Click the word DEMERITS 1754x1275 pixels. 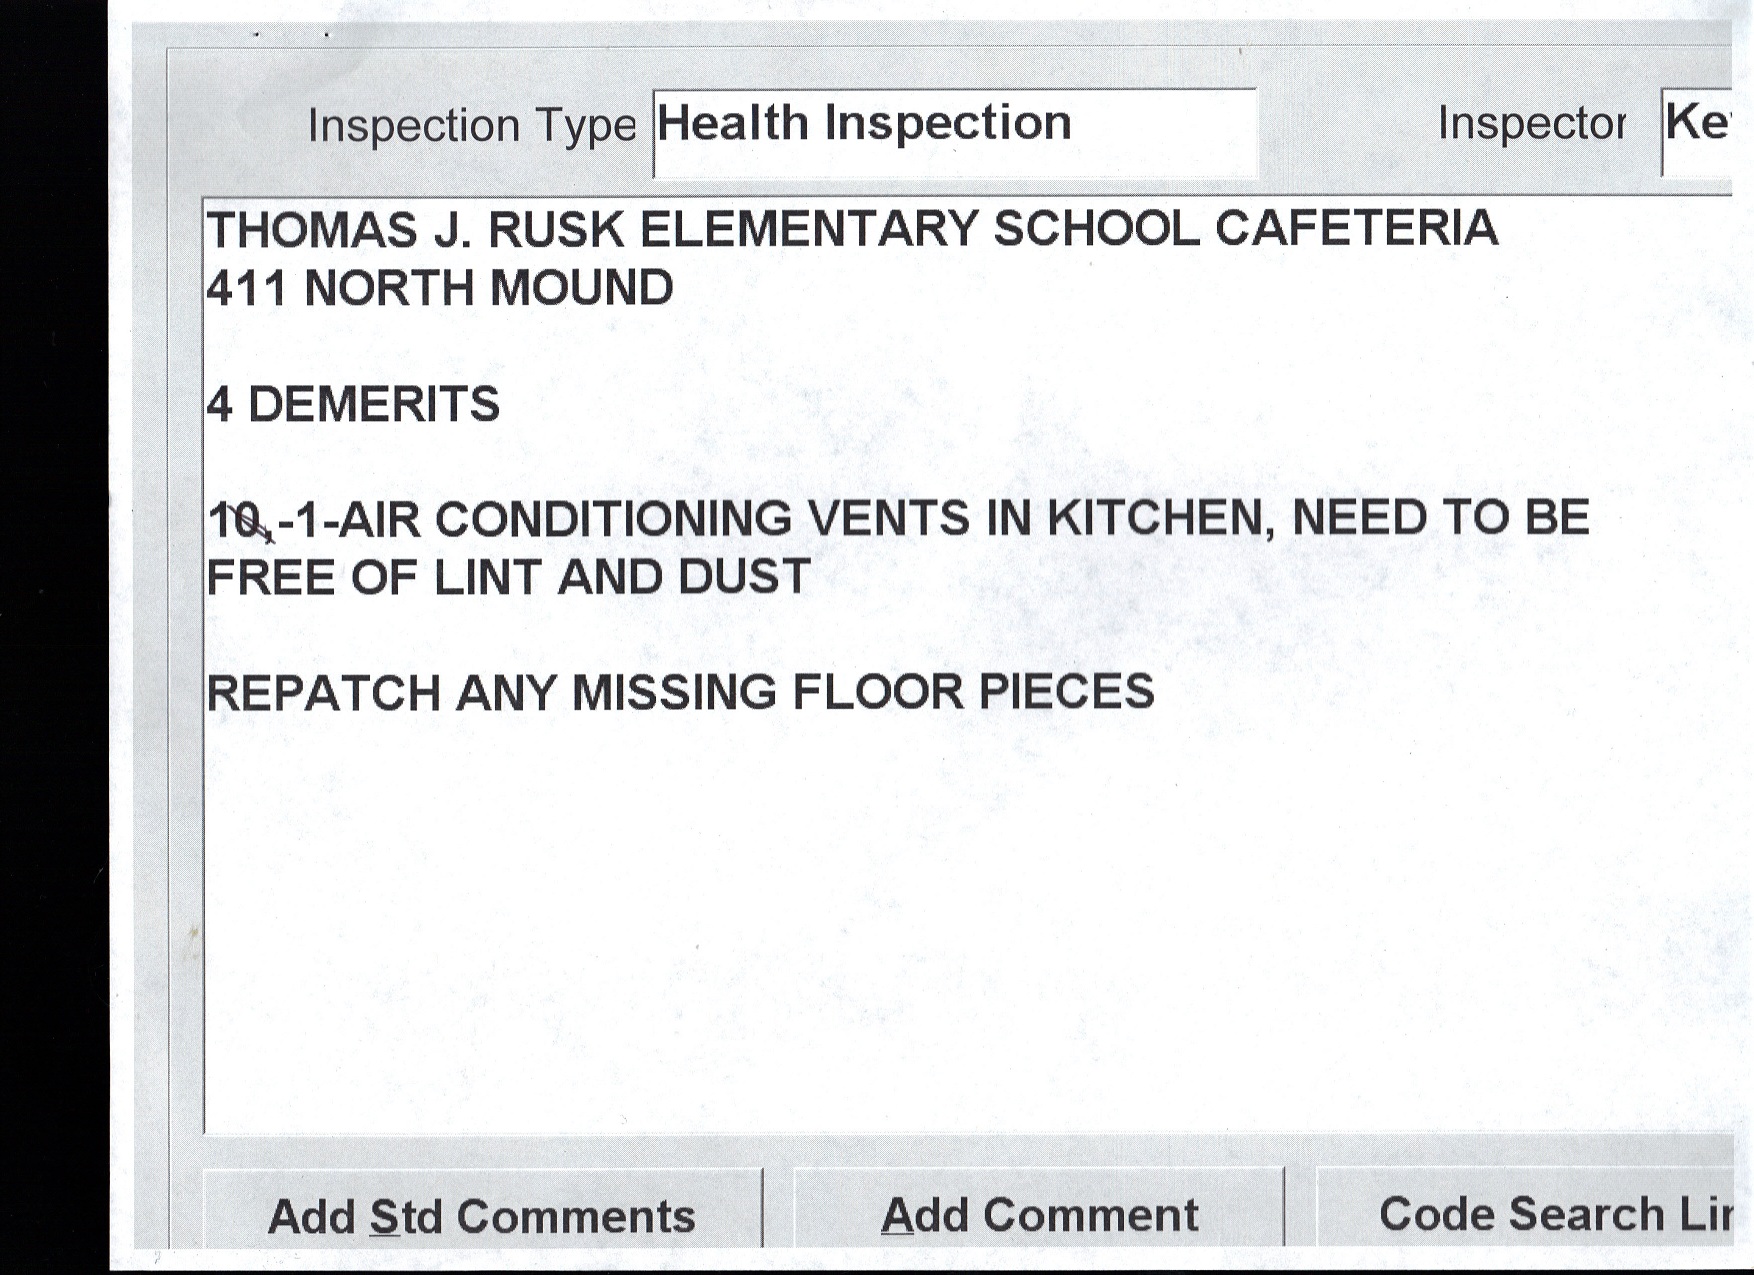(x=373, y=405)
